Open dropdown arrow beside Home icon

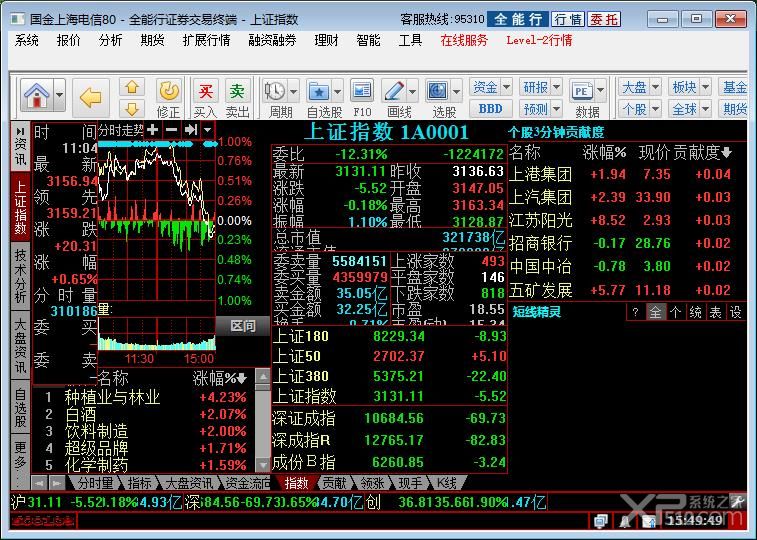[59, 95]
